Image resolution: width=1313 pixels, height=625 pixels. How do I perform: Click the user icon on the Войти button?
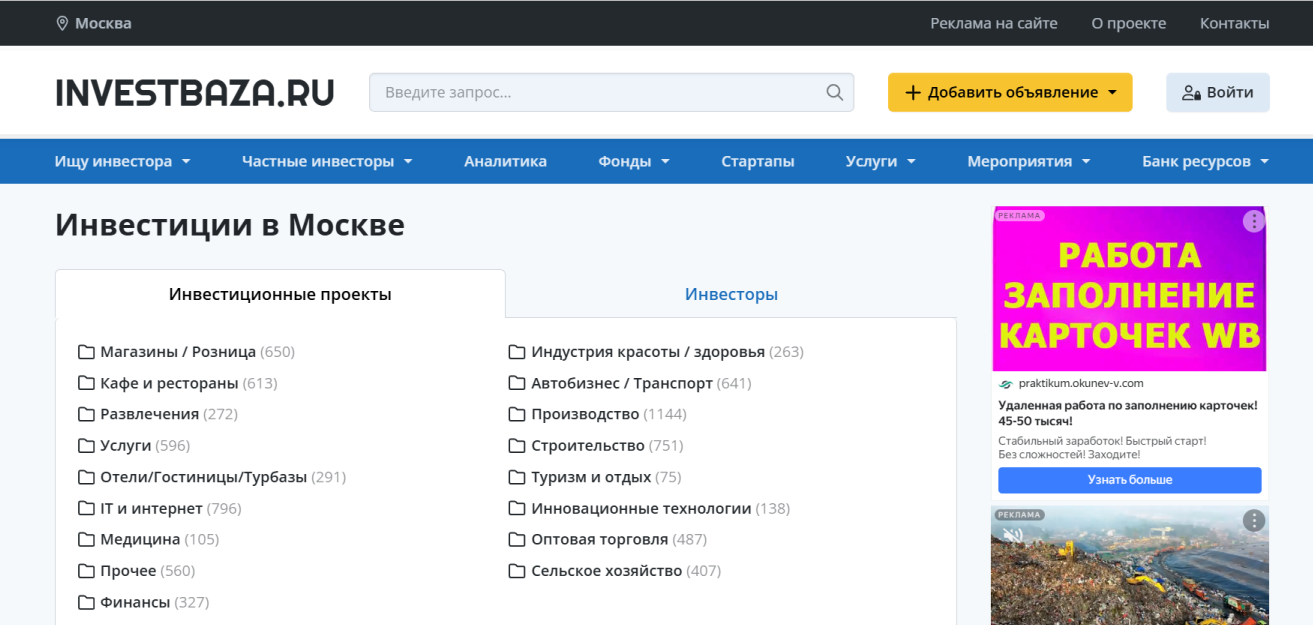click(x=1192, y=92)
